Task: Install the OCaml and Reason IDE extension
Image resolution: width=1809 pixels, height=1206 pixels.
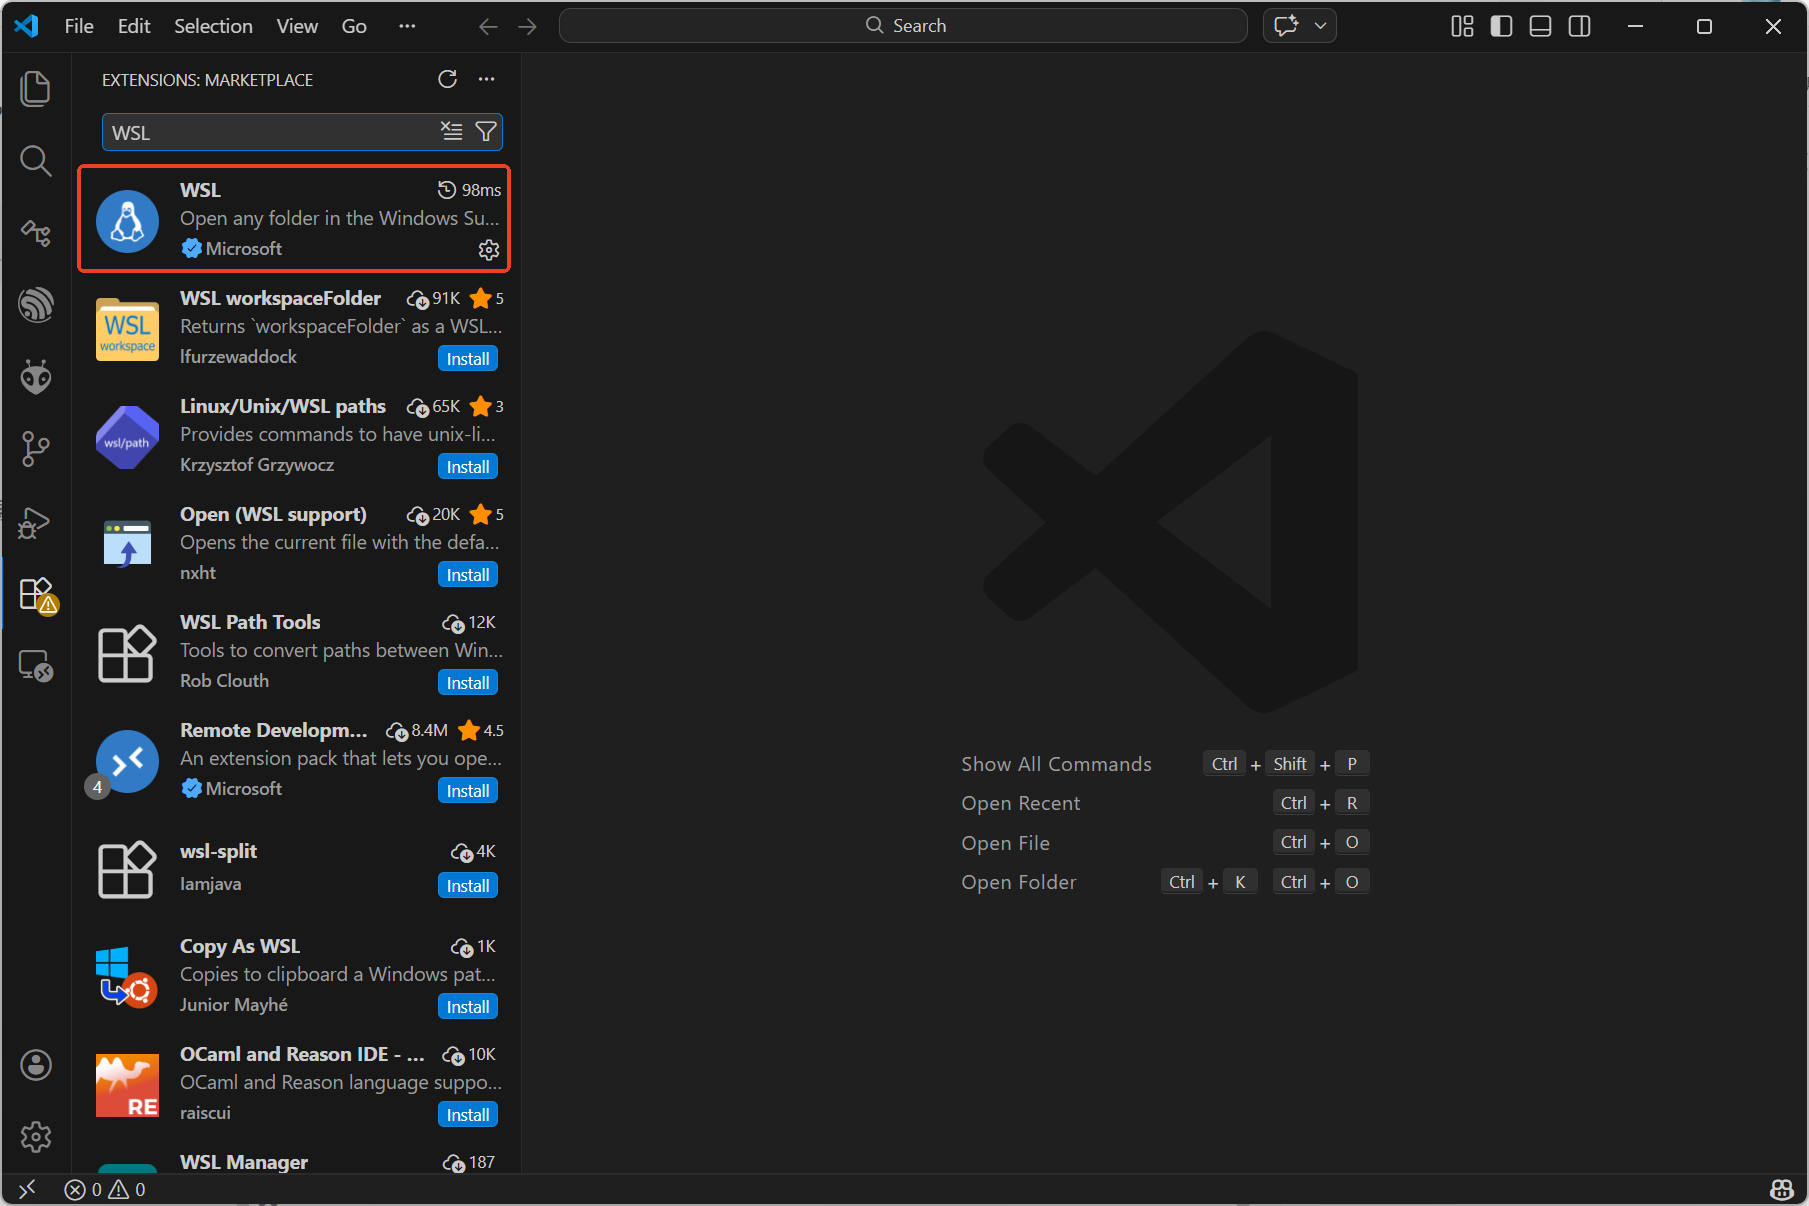Action: click(468, 1115)
